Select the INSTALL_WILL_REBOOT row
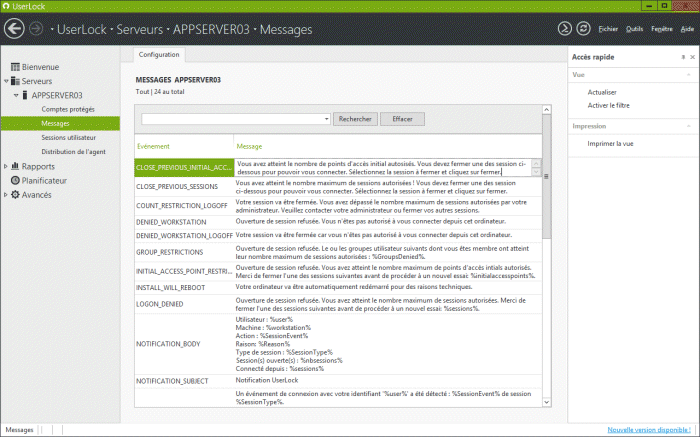This screenshot has height=437, width=700. (x=338, y=288)
